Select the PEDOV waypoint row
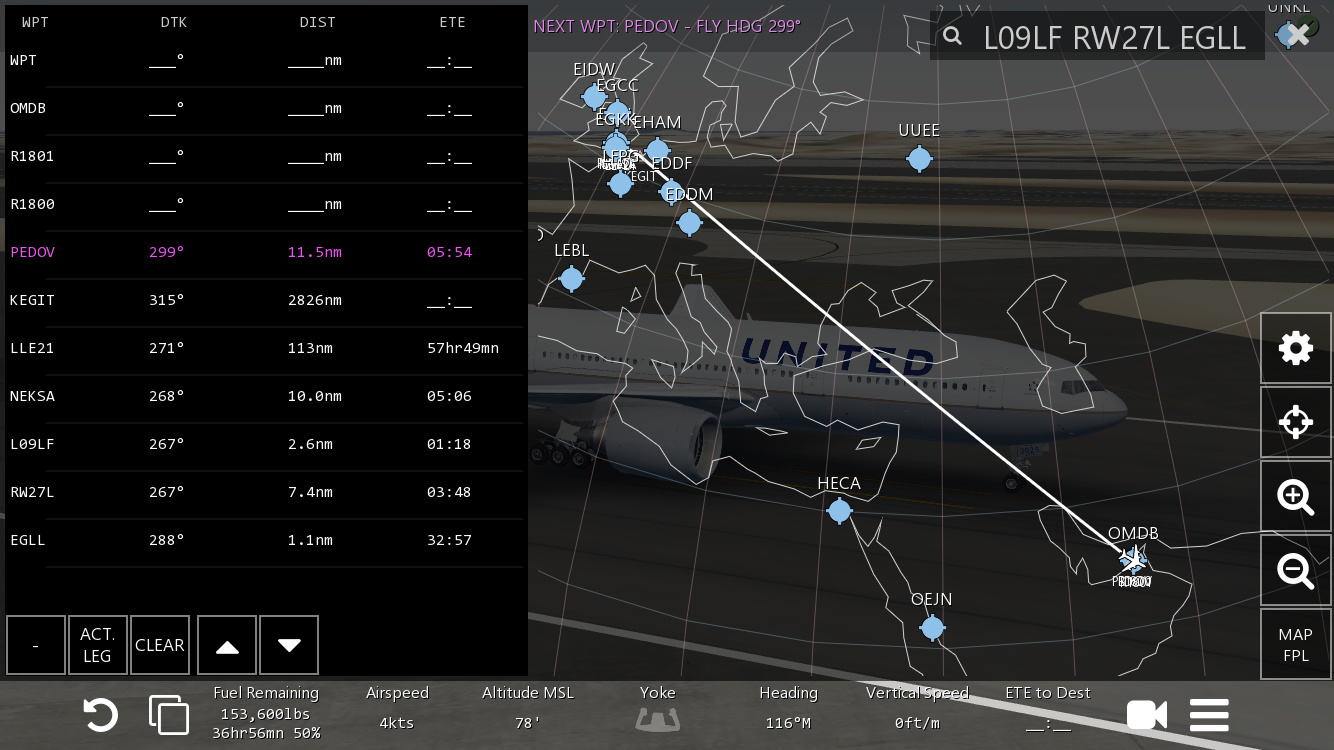The width and height of the screenshot is (1334, 750). click(265, 252)
